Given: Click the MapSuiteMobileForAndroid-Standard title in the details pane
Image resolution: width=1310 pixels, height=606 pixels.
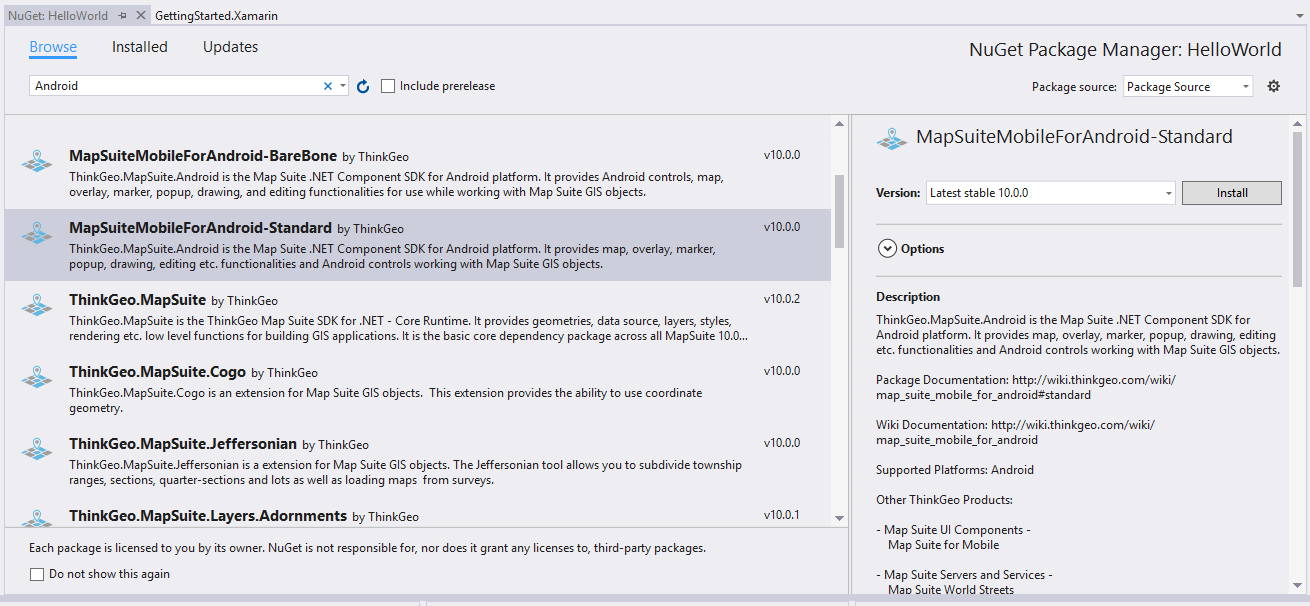Looking at the screenshot, I should pos(1074,137).
